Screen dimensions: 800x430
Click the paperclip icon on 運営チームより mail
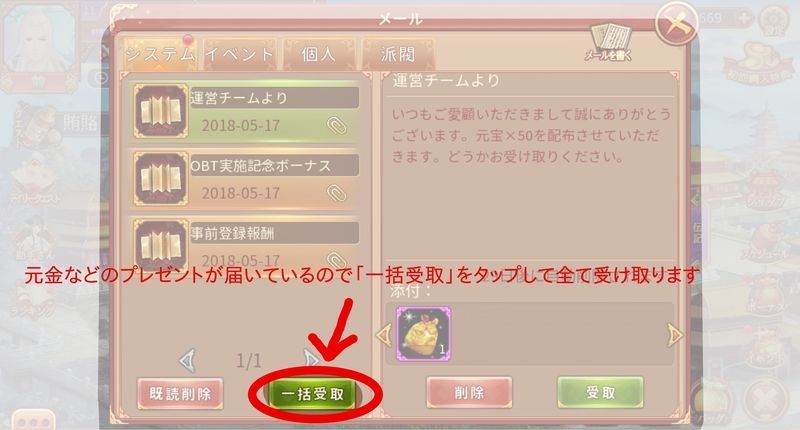(336, 125)
